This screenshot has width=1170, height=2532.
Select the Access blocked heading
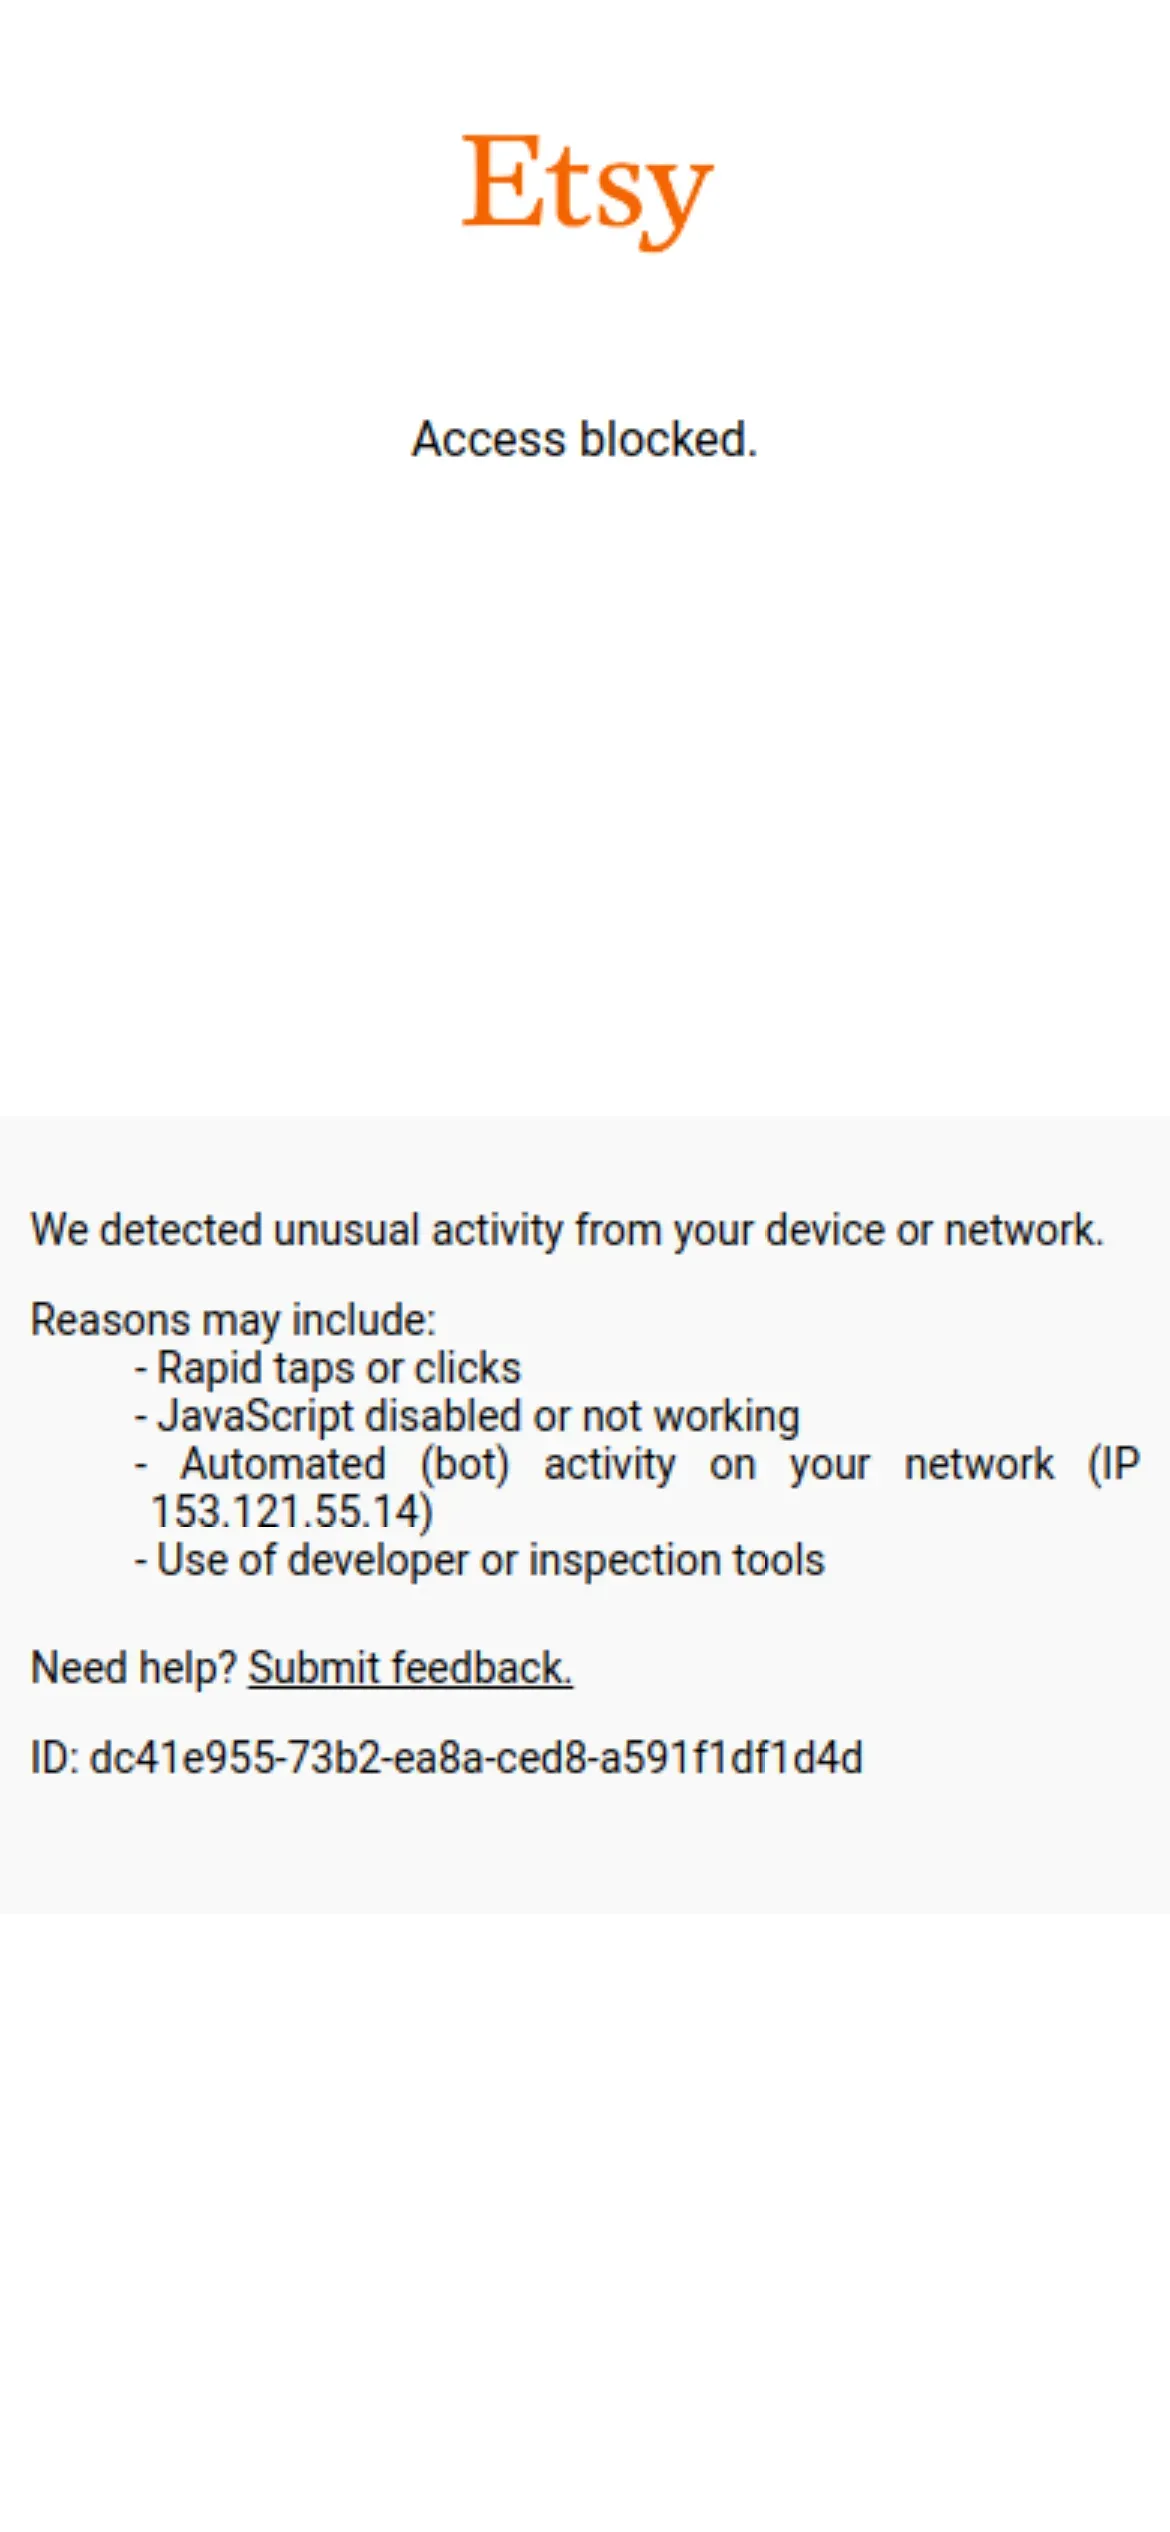[585, 440]
